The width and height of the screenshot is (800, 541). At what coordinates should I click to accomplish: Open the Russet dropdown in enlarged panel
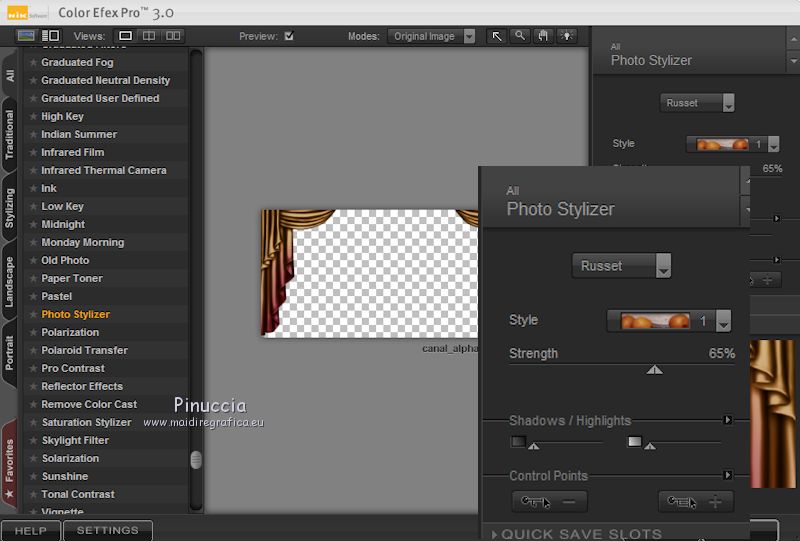pyautogui.click(x=621, y=265)
